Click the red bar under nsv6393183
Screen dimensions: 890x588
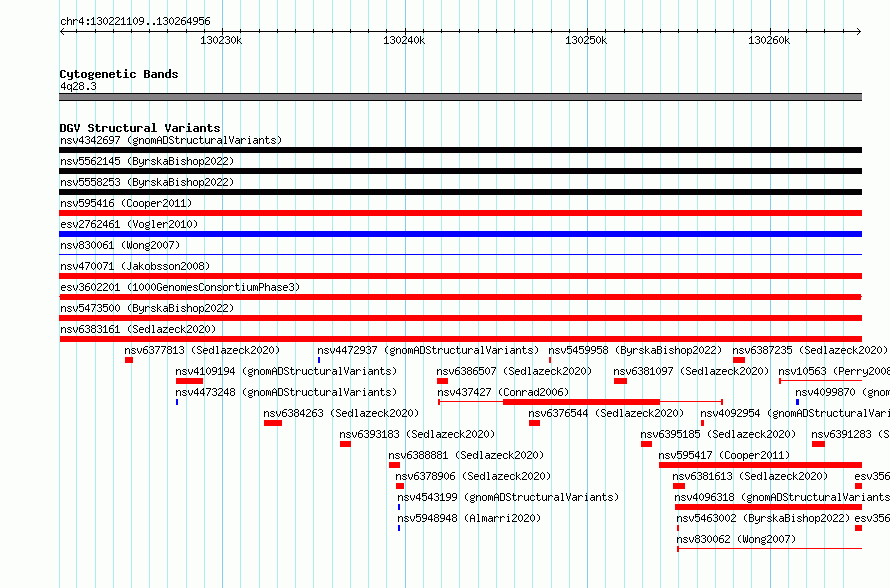tap(345, 444)
